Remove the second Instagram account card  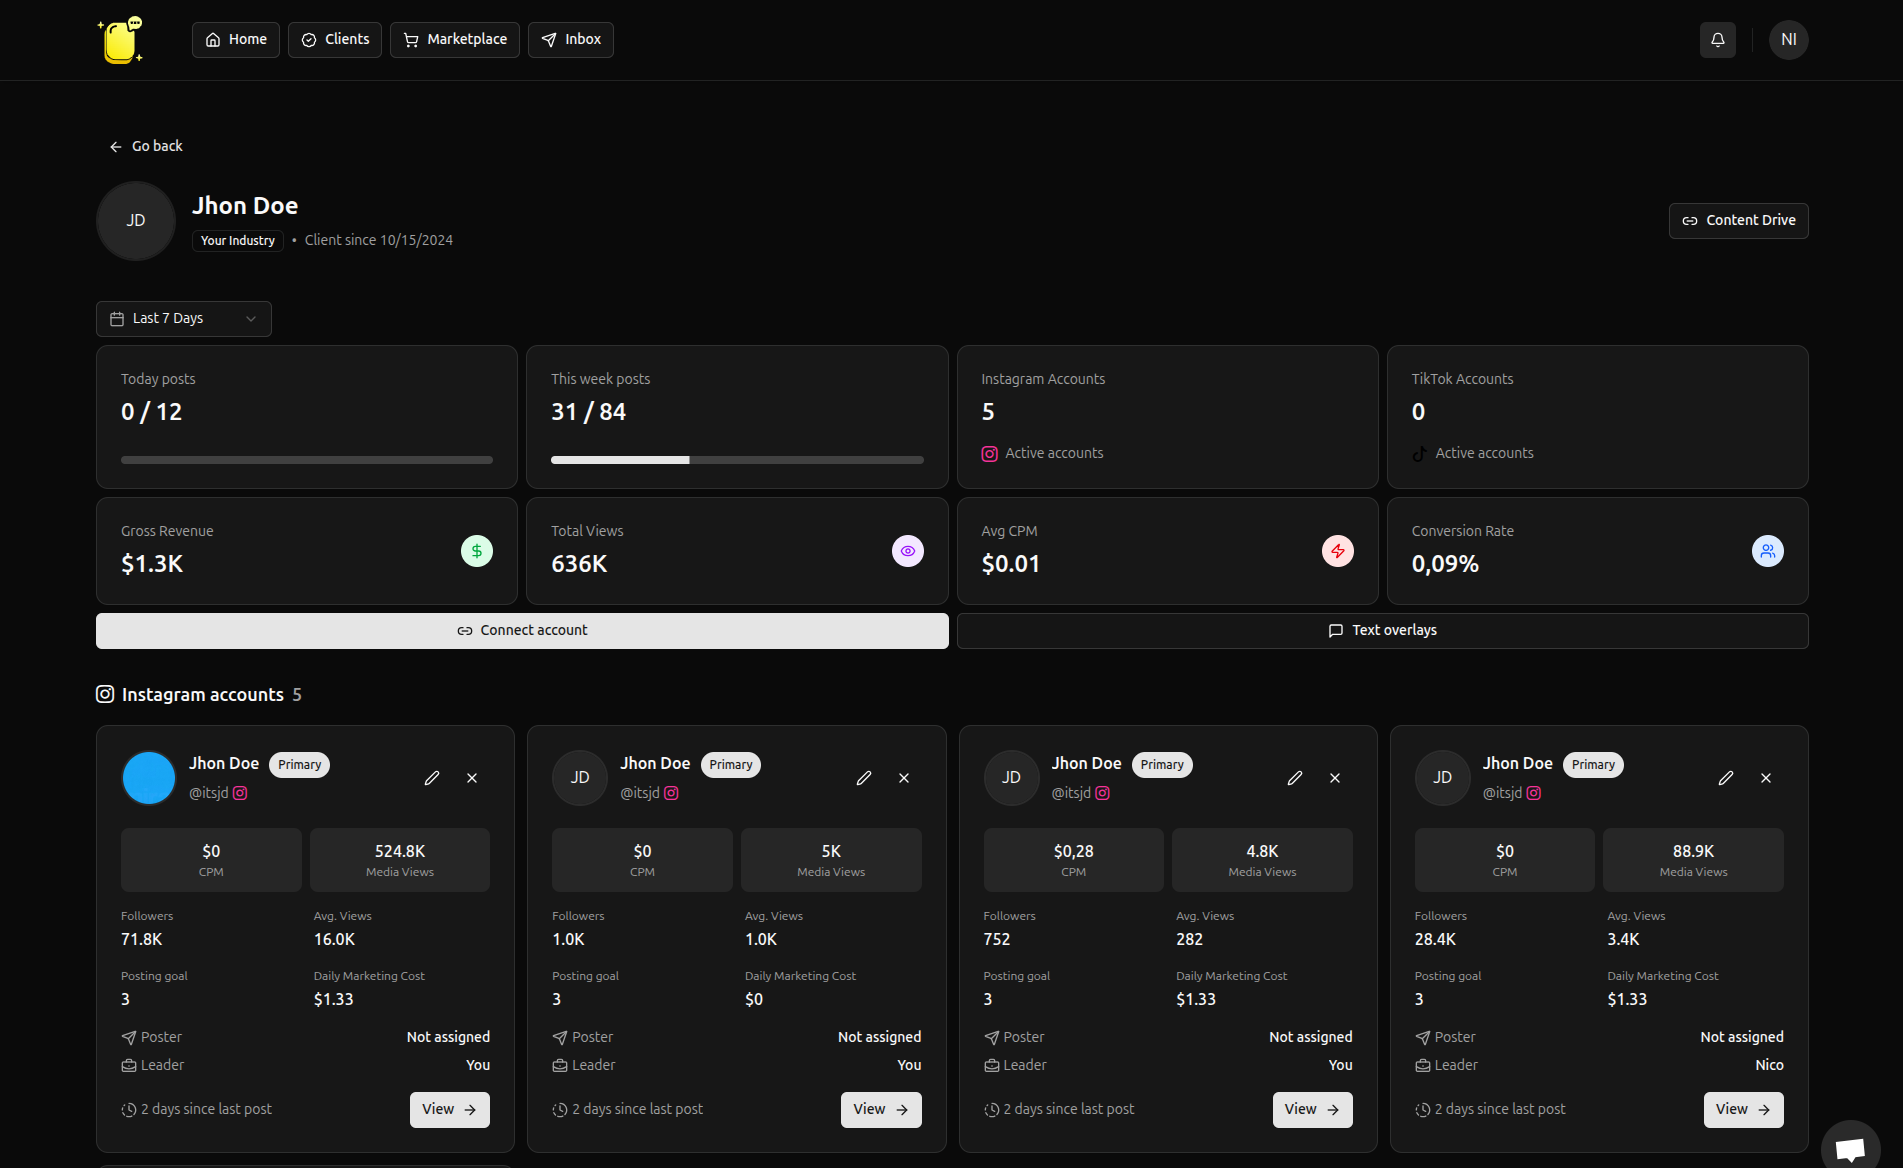point(904,778)
